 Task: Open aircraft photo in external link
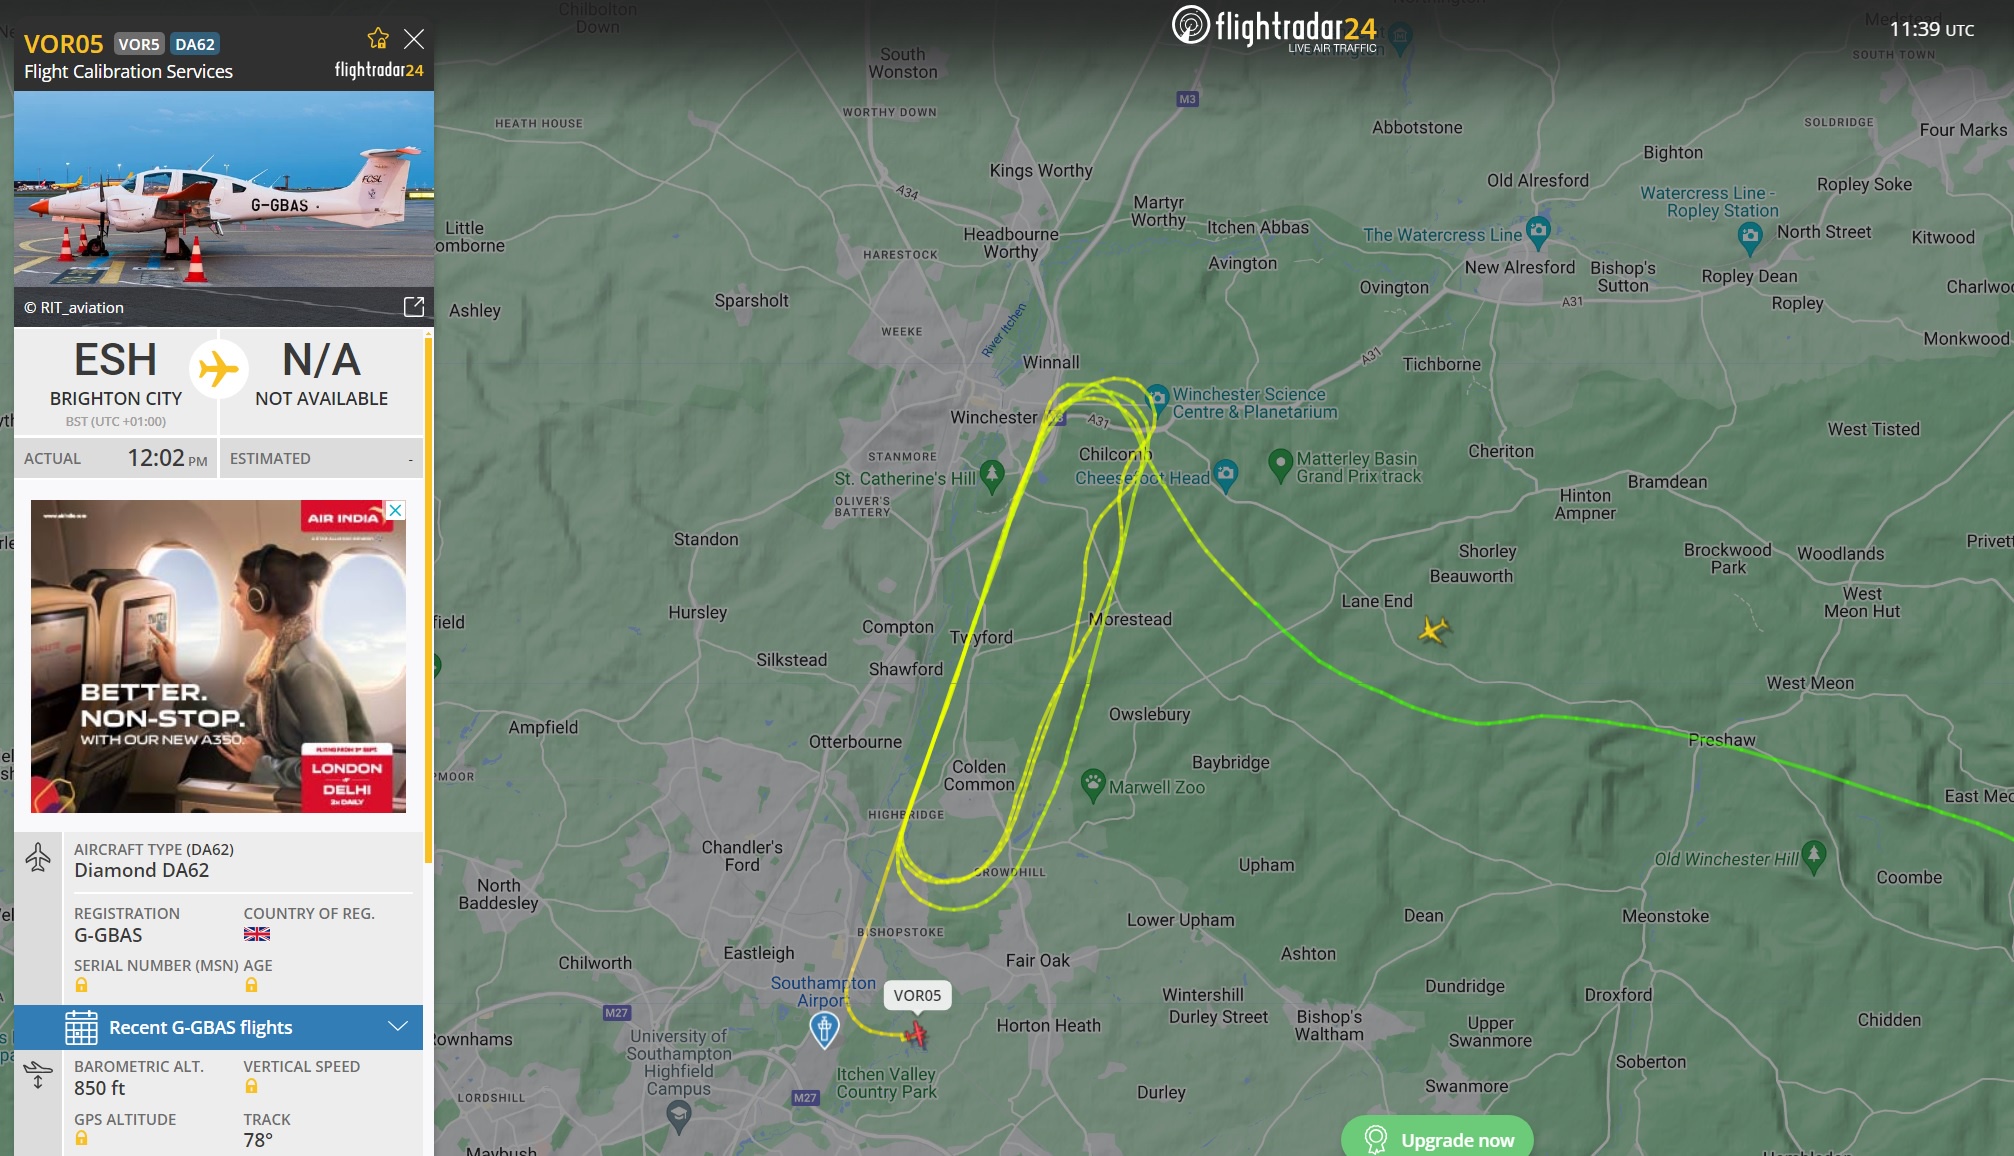click(x=414, y=306)
